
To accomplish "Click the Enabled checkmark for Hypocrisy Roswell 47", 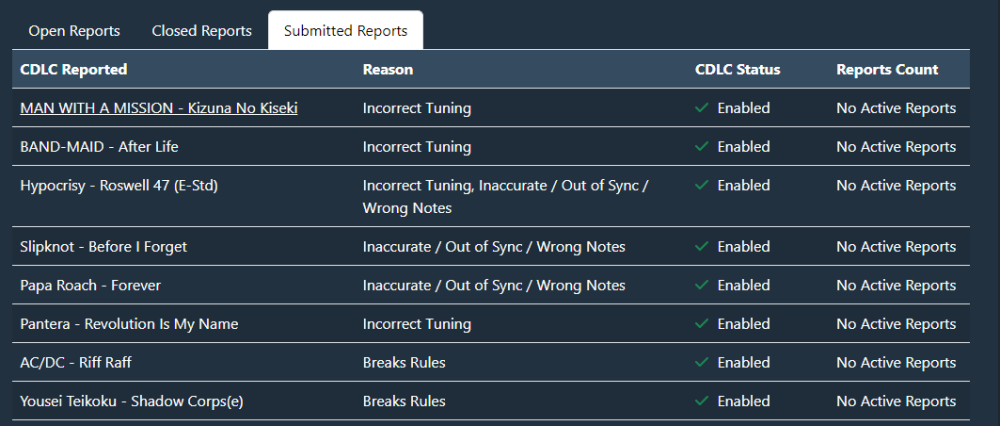I will click(x=702, y=185).
